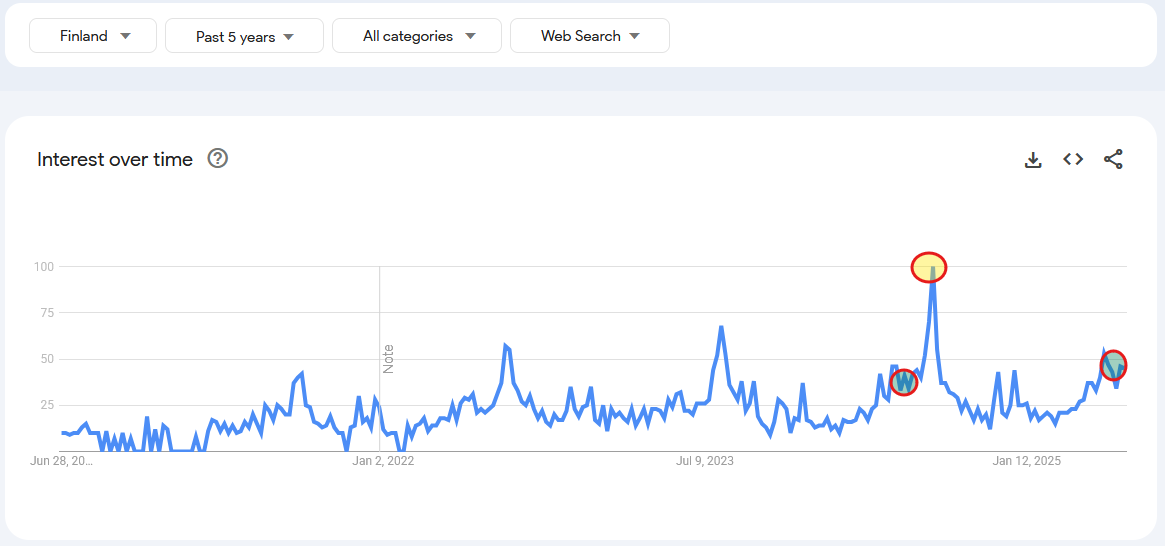Click the Jul 9, 2023 axis label

(705, 461)
